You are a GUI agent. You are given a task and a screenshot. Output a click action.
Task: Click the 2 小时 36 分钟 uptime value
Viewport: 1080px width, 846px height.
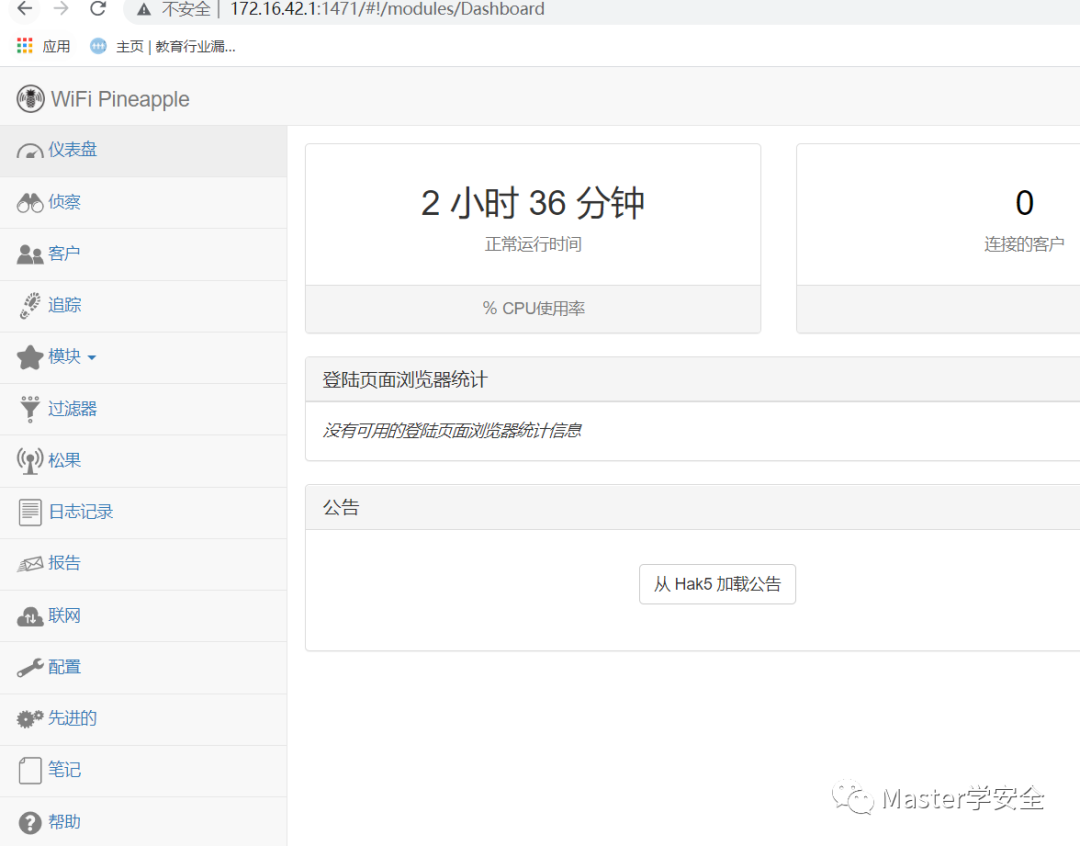(x=532, y=203)
